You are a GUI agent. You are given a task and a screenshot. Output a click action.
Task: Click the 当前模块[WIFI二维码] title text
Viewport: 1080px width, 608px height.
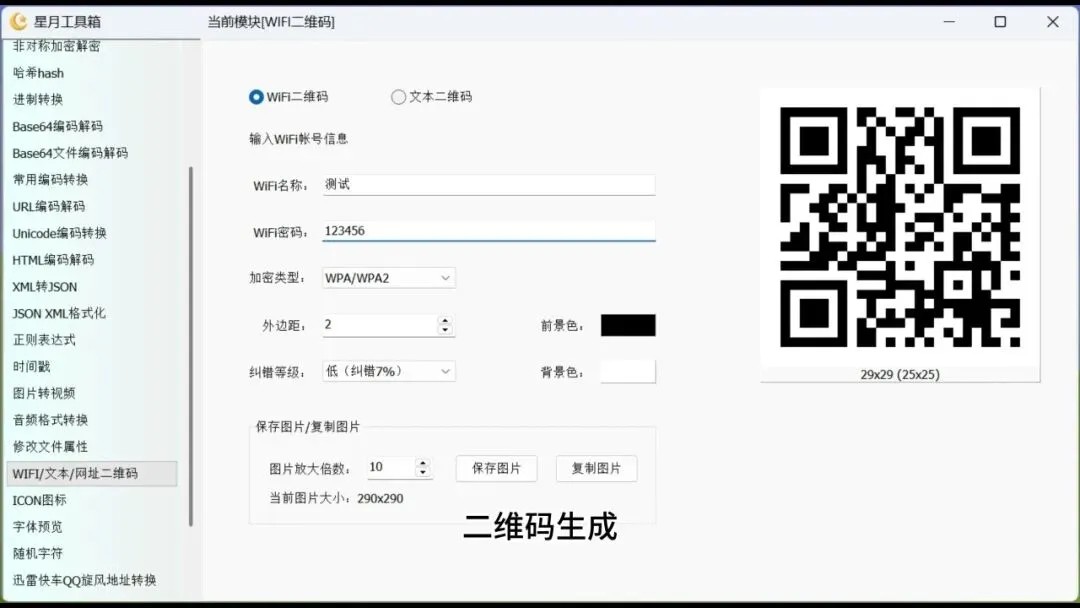click(x=271, y=22)
